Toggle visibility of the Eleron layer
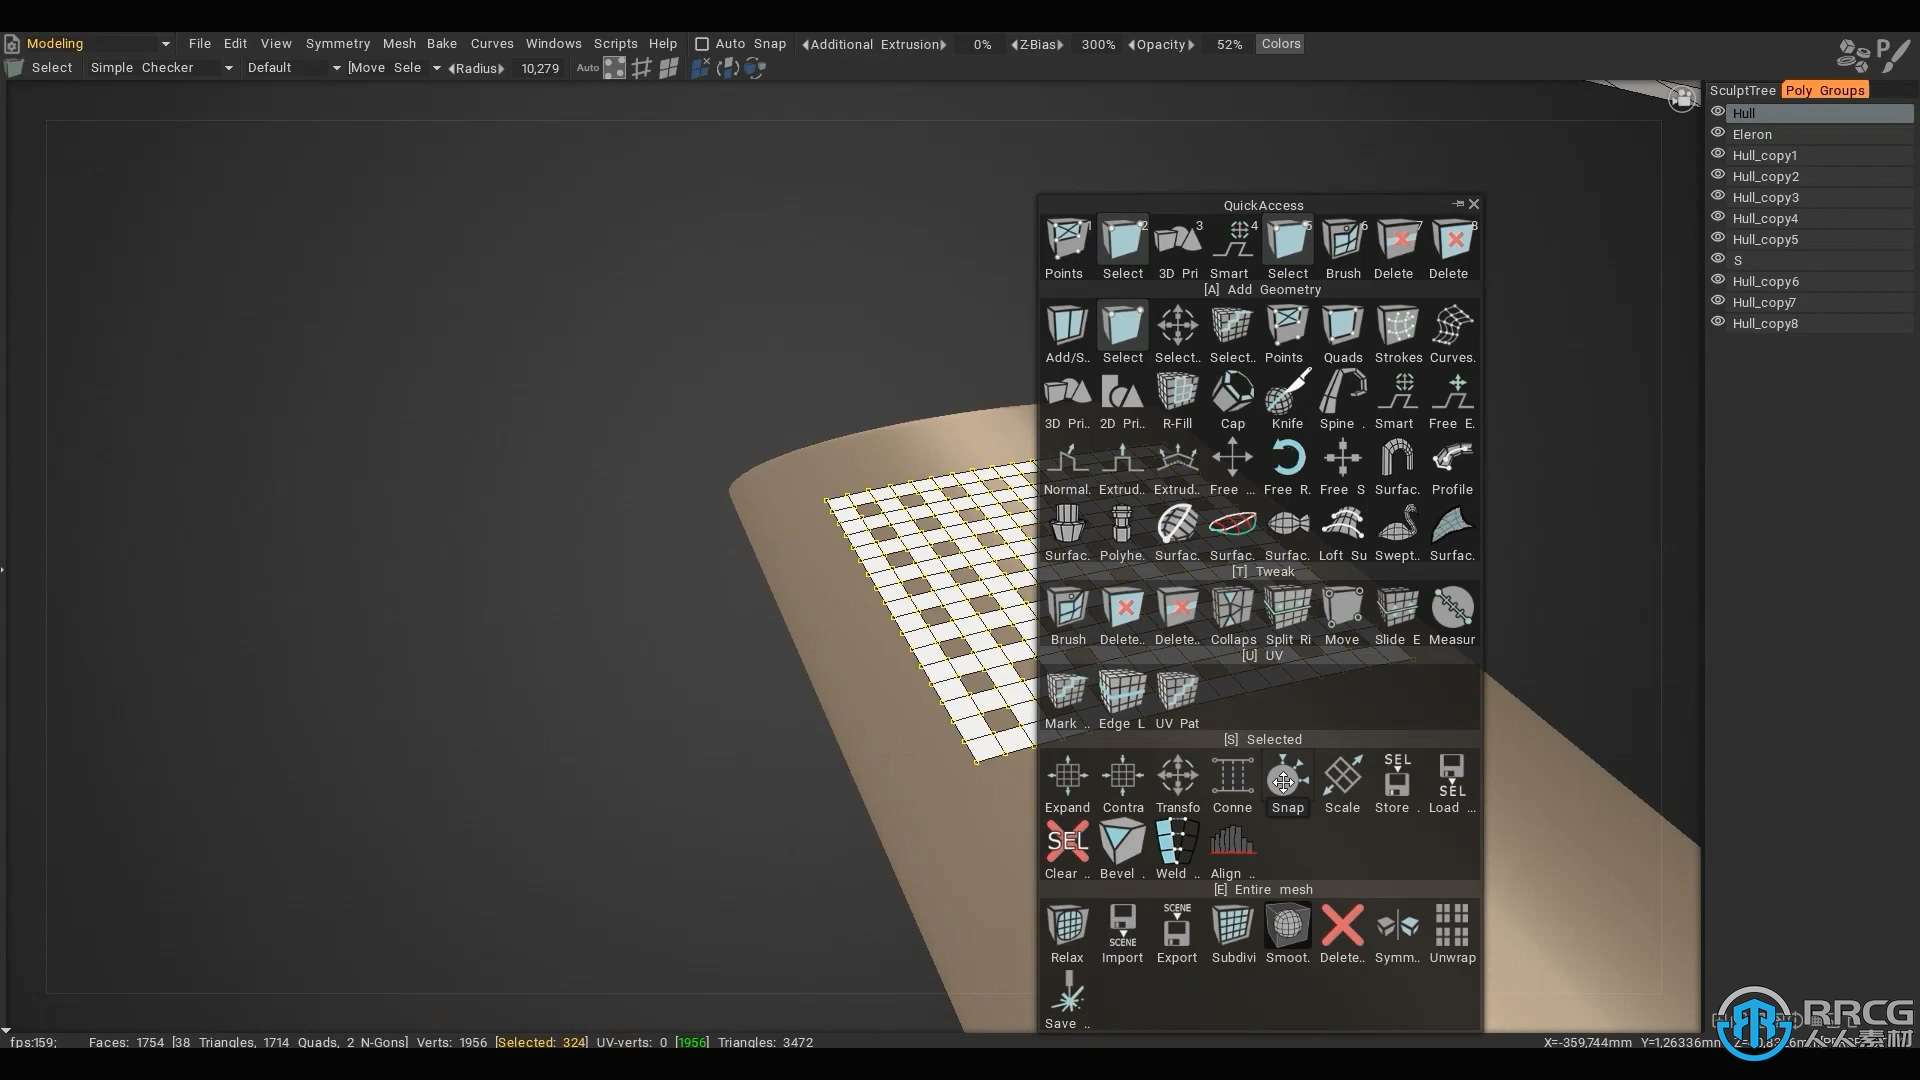1920x1080 pixels. [x=1718, y=133]
